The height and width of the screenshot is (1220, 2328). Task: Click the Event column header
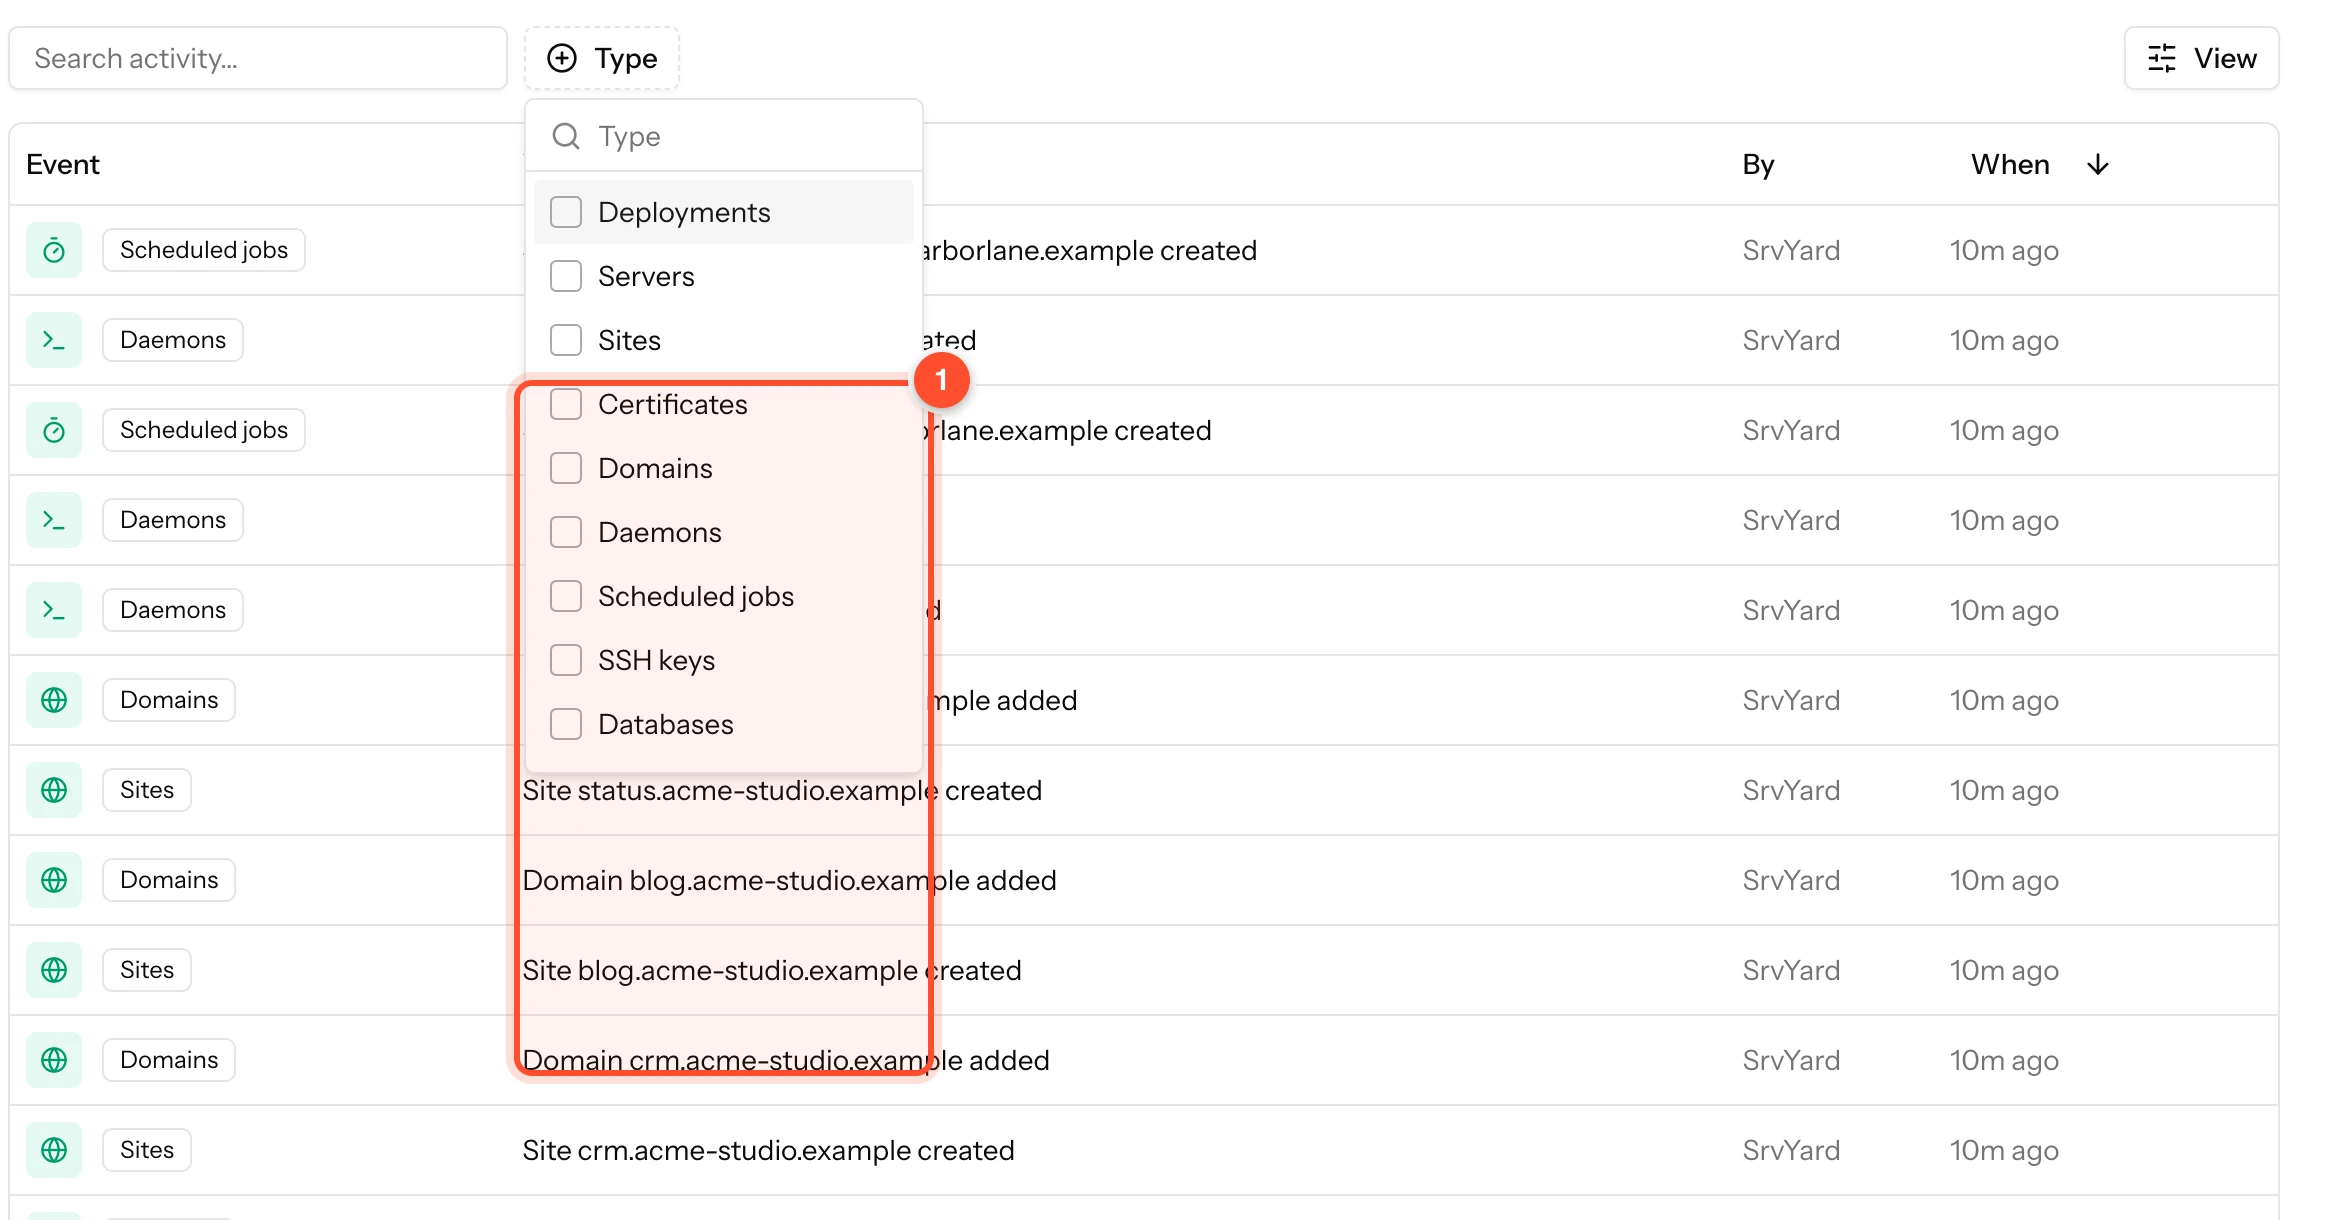pyautogui.click(x=63, y=165)
